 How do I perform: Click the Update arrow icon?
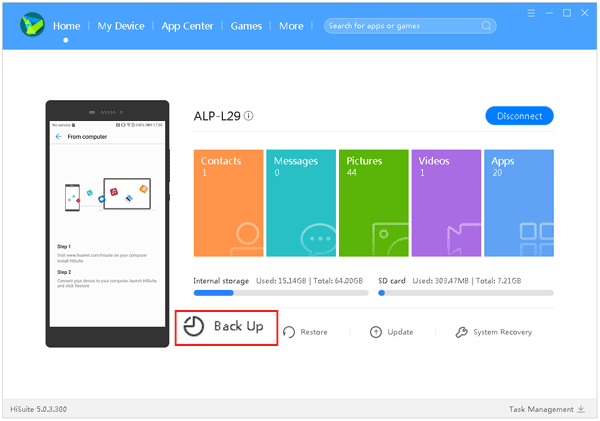pos(376,332)
